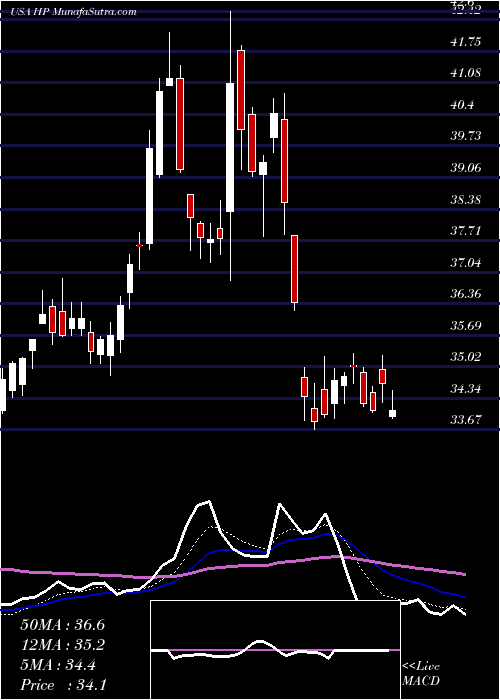
Task: Click the 5MA : 34.4 readout
Action: pyautogui.click(x=58, y=665)
